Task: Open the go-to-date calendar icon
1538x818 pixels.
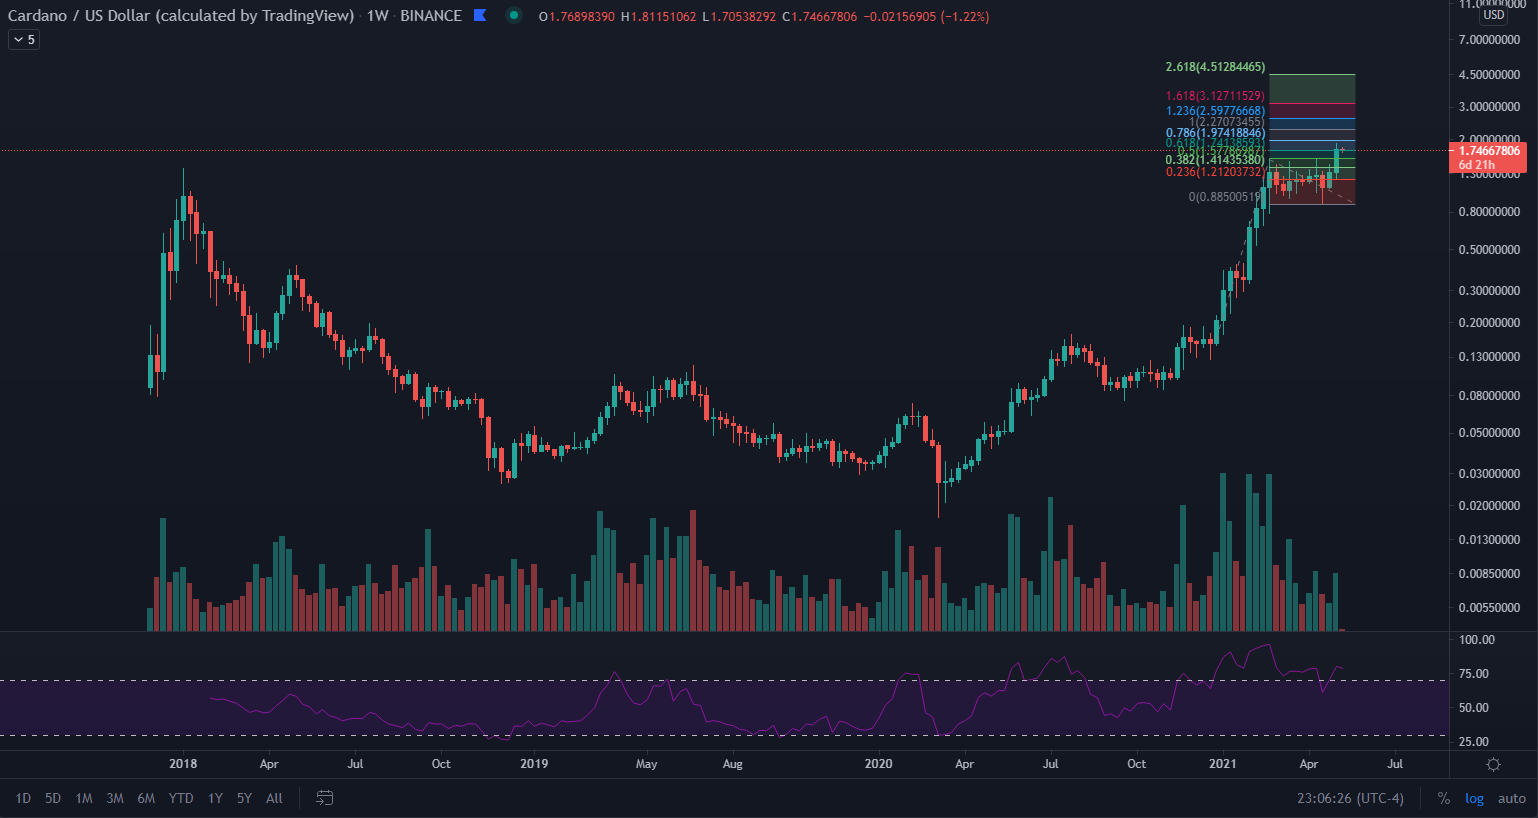Action: pos(325,798)
